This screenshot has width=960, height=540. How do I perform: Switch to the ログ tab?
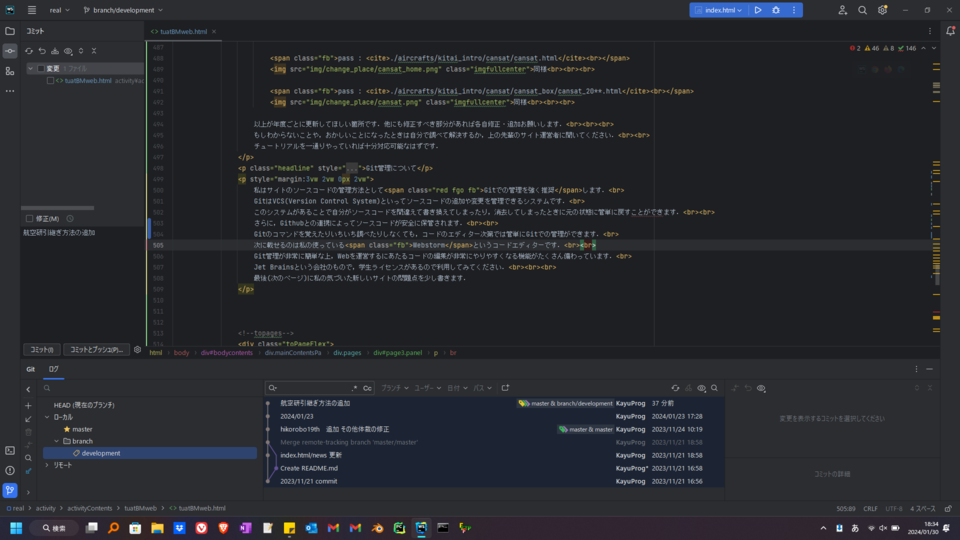tap(54, 369)
